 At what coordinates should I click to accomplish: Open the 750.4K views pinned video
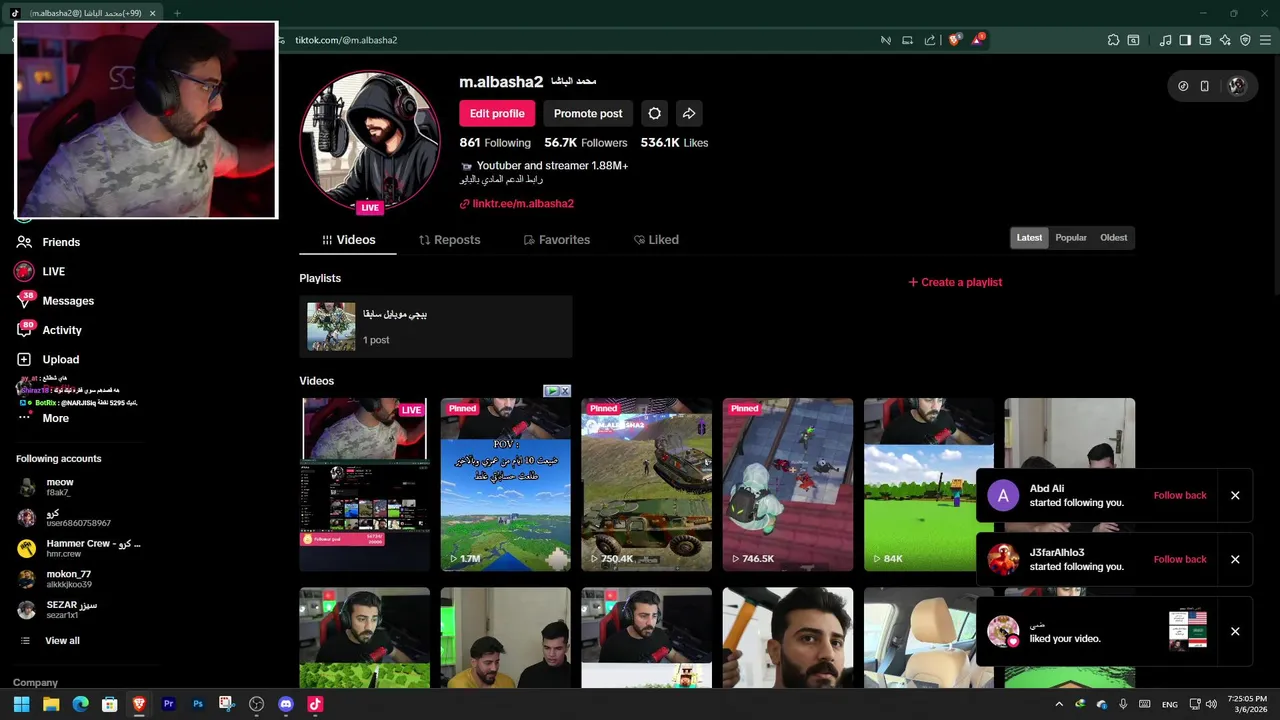tap(646, 485)
